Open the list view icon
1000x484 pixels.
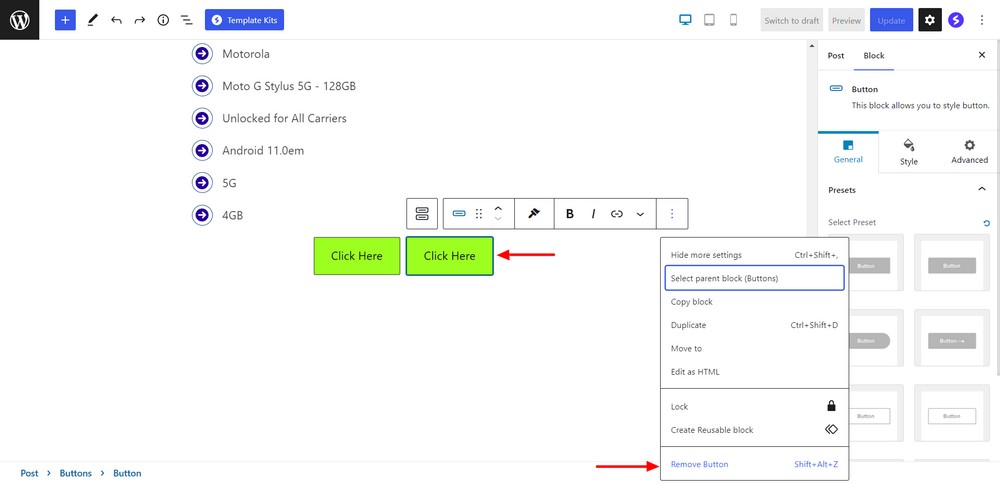click(x=186, y=20)
